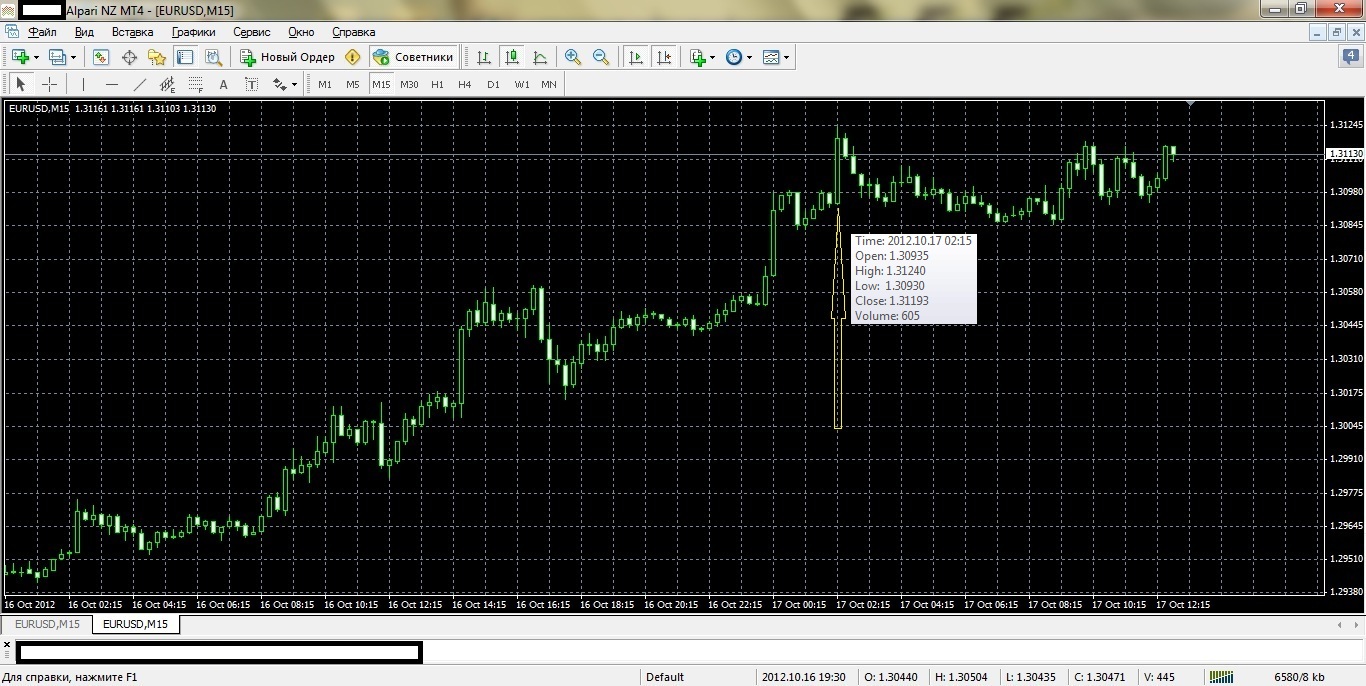Select the cursor pointer tool
The height and width of the screenshot is (686, 1366).
[x=20, y=84]
